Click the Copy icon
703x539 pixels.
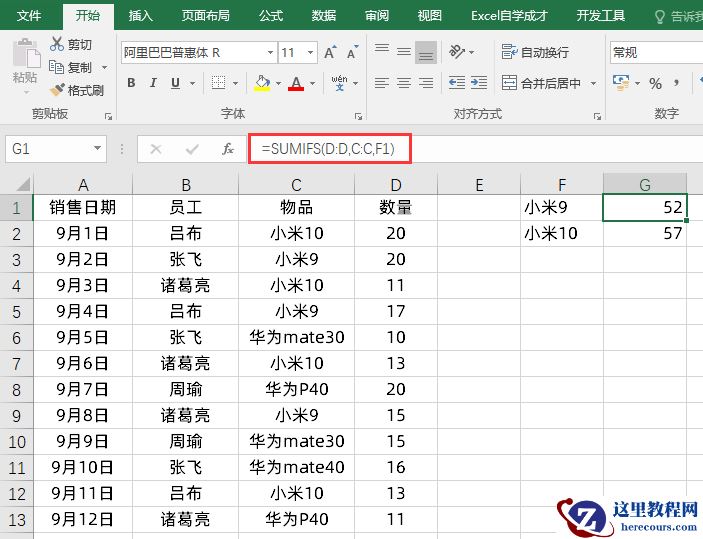coord(56,67)
